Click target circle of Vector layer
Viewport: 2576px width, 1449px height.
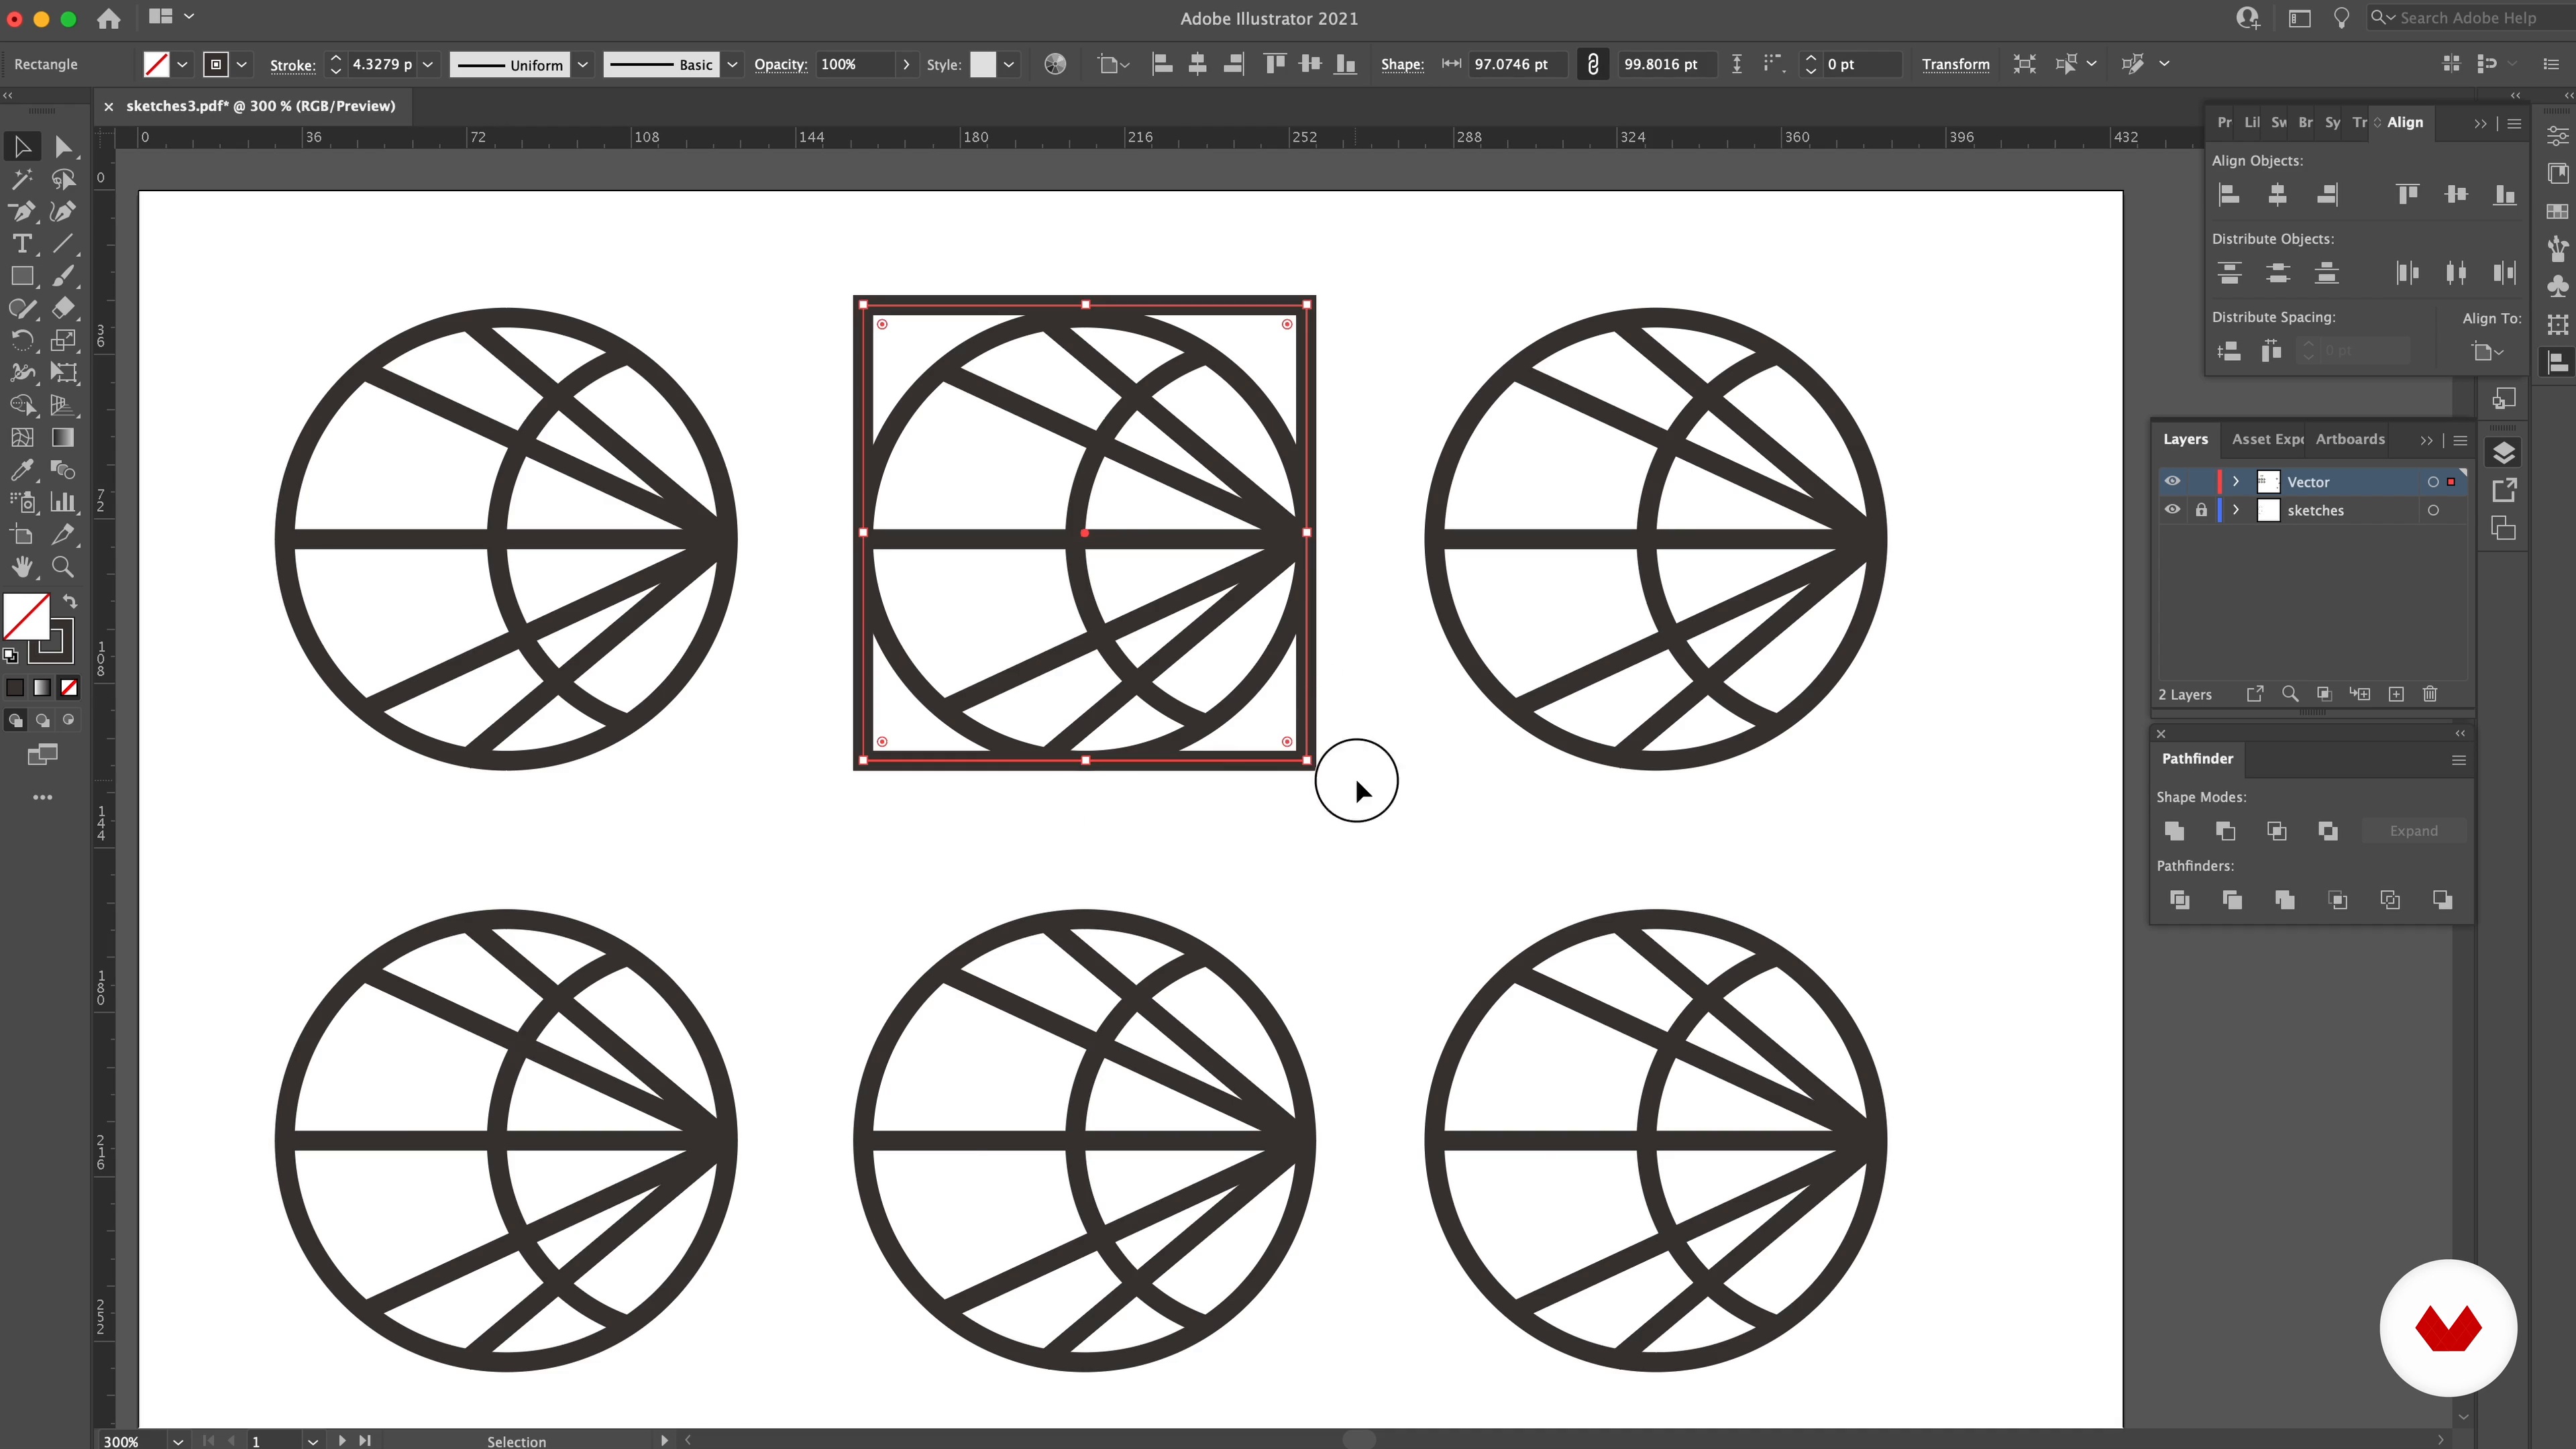tap(2433, 482)
